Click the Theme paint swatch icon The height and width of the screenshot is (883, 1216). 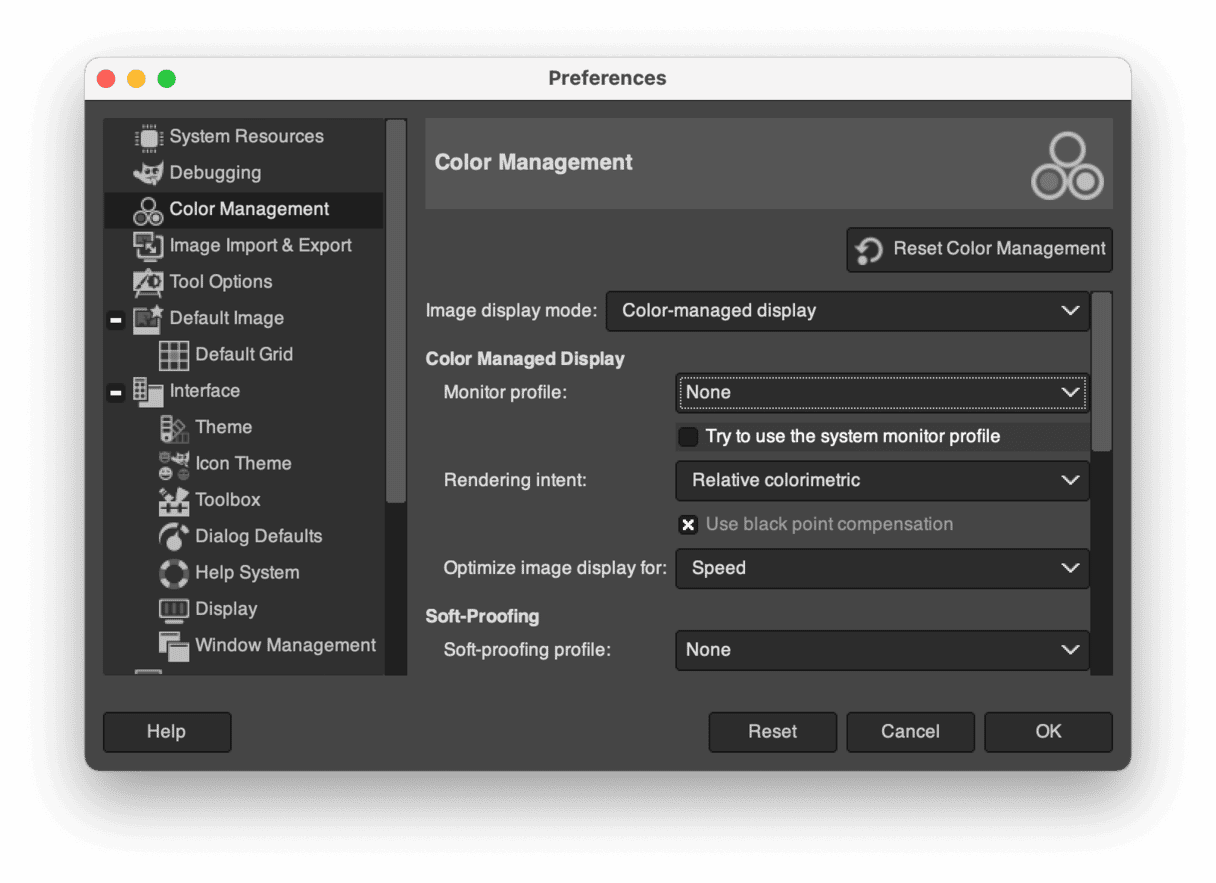[174, 428]
